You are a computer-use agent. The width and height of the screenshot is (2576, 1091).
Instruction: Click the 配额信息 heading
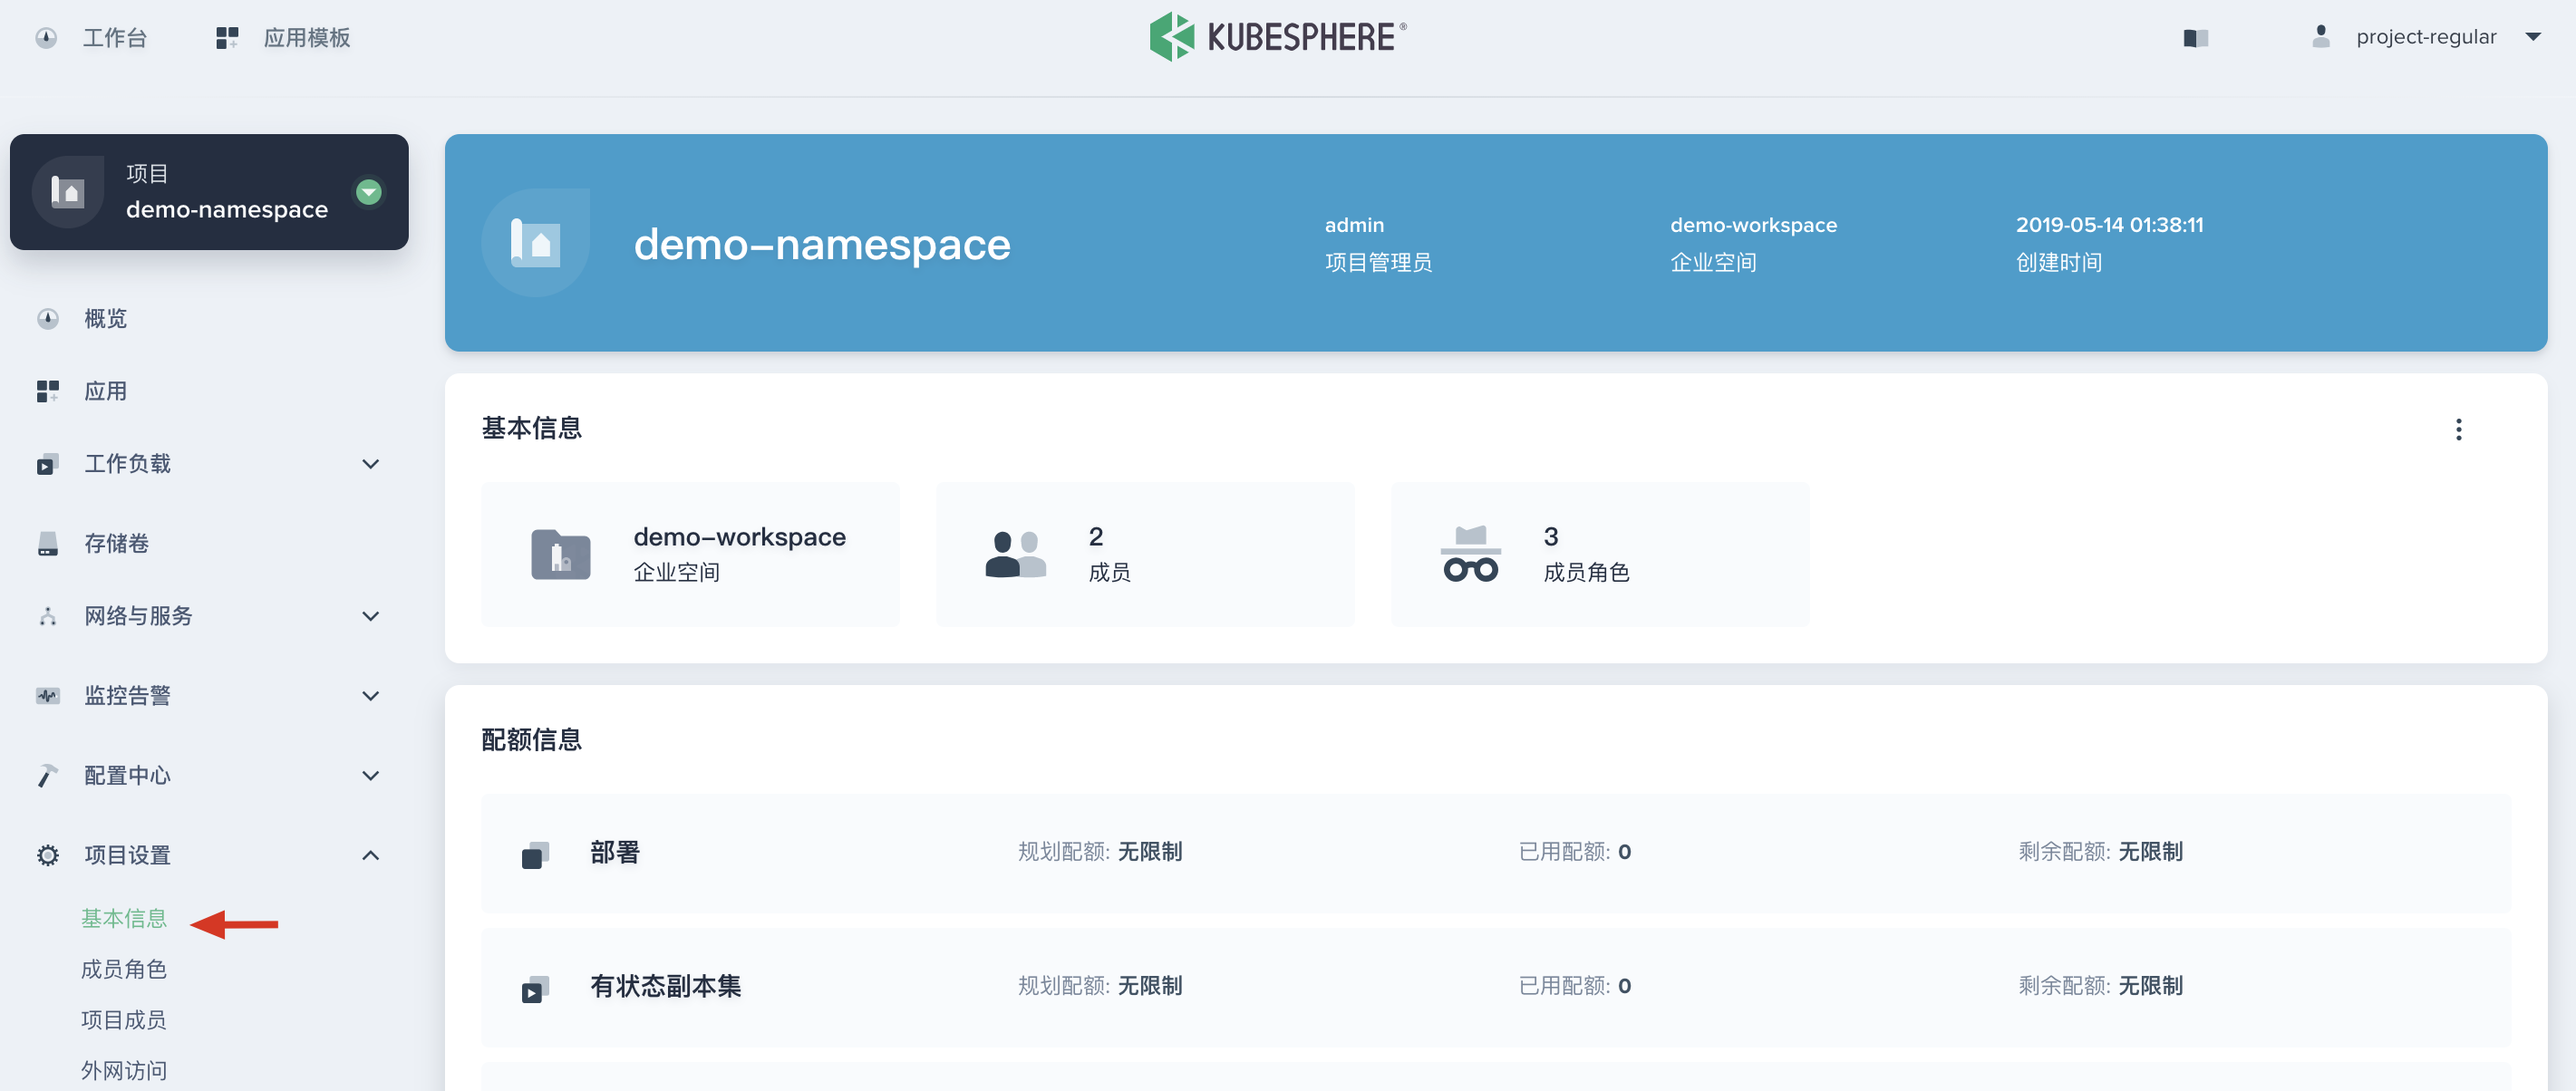click(531, 740)
